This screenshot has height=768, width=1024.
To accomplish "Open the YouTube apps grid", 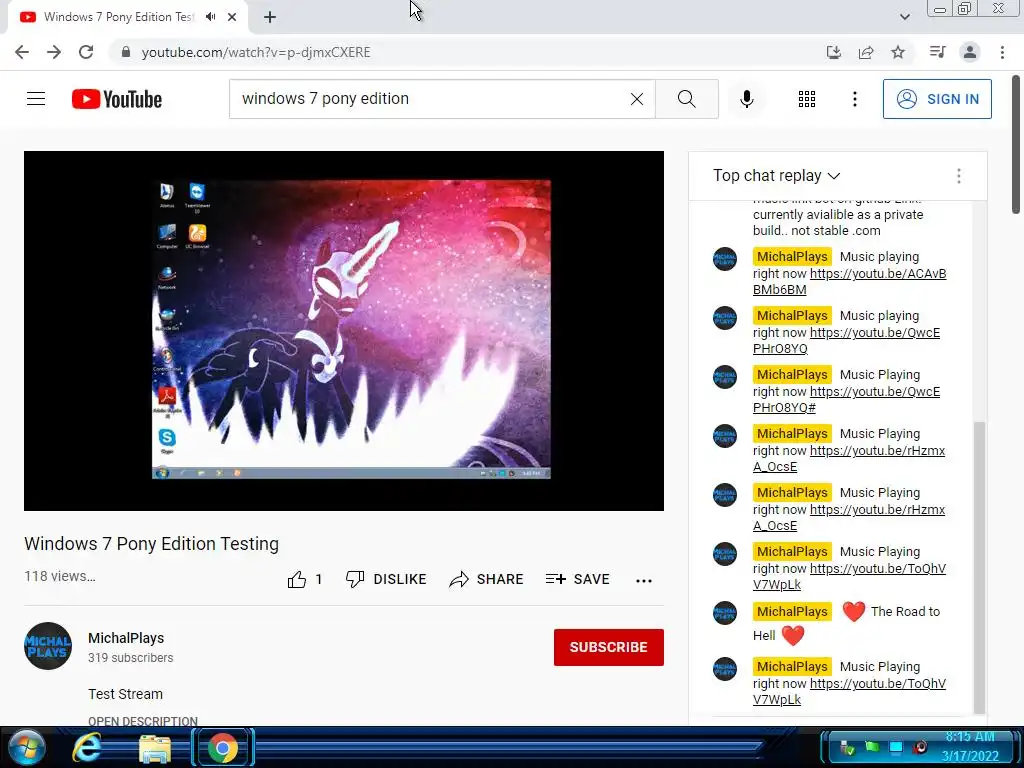I will coord(807,99).
